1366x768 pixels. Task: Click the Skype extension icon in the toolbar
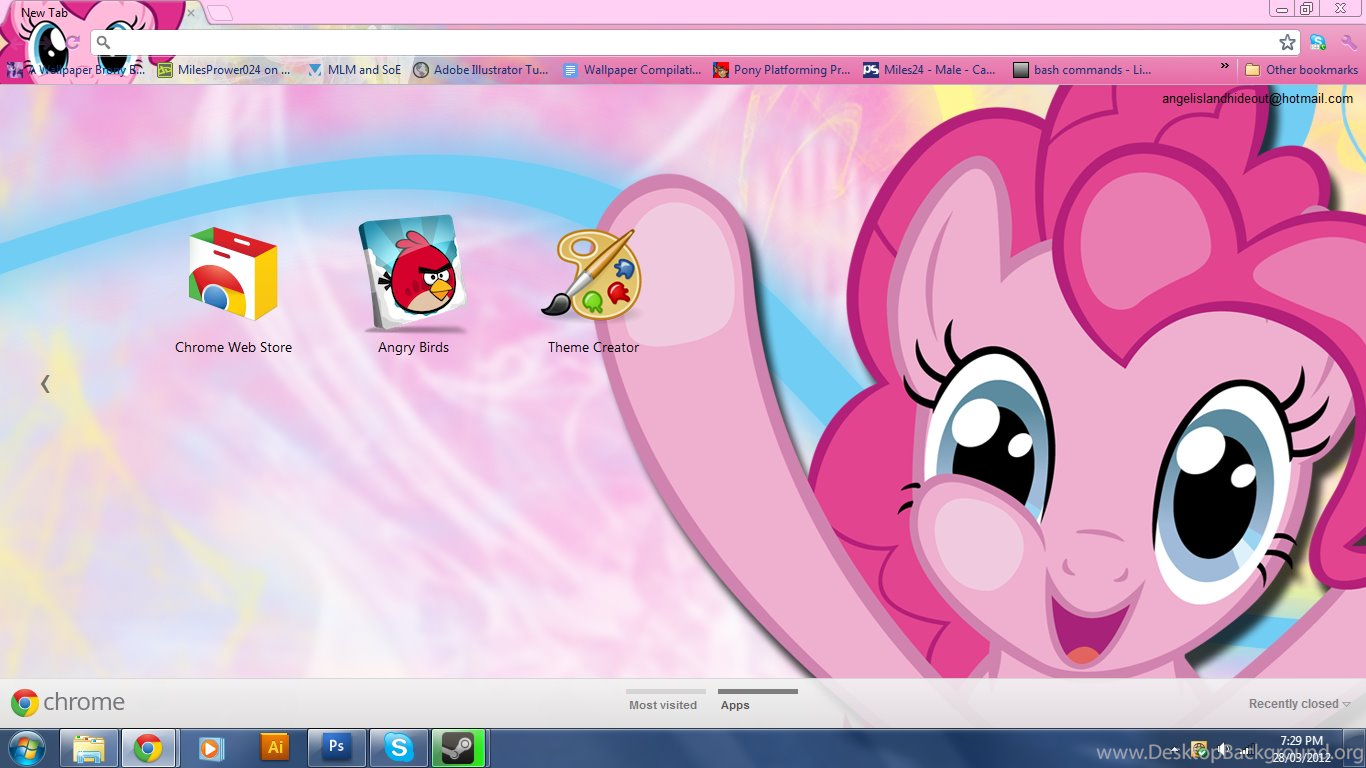[1318, 42]
